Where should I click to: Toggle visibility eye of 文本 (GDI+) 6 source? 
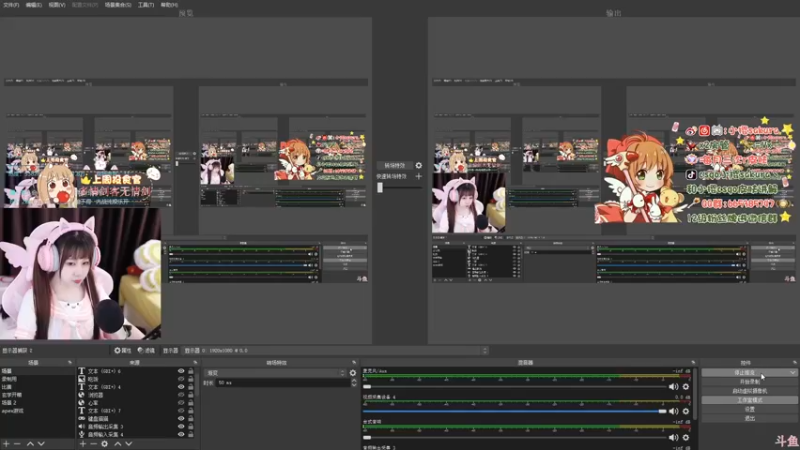(181, 371)
